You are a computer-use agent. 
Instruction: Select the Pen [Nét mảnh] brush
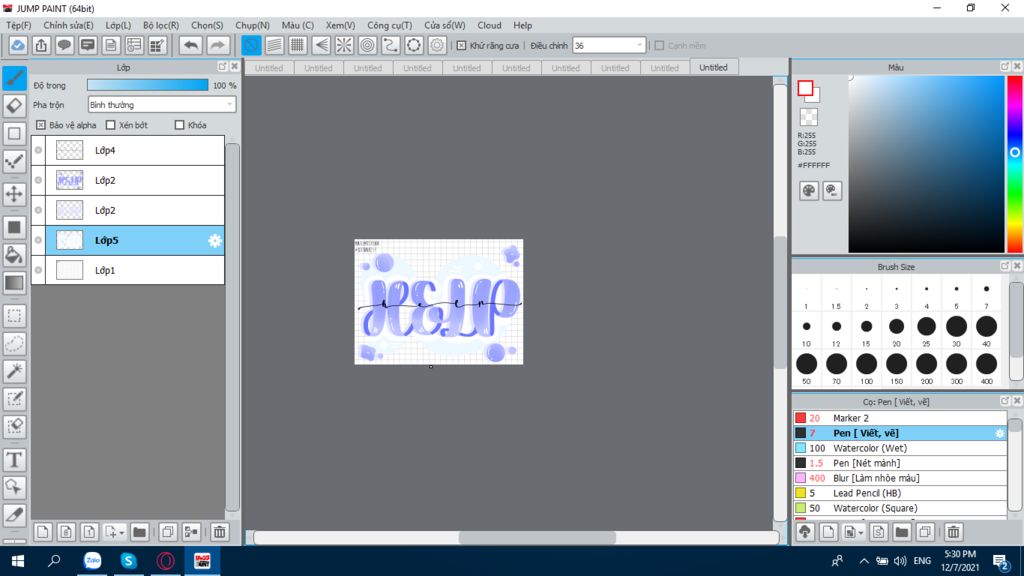tap(899, 463)
